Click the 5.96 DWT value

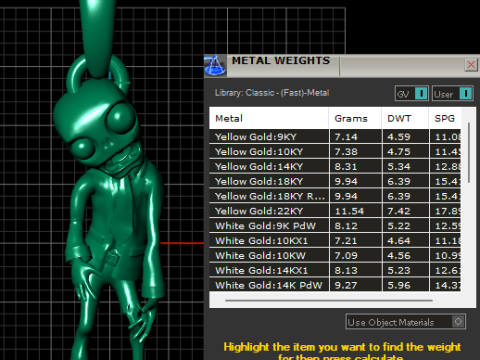coord(399,285)
